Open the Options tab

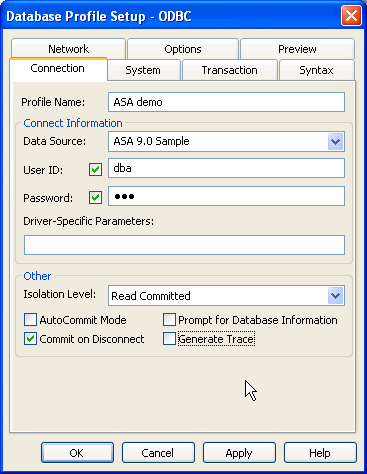[183, 49]
